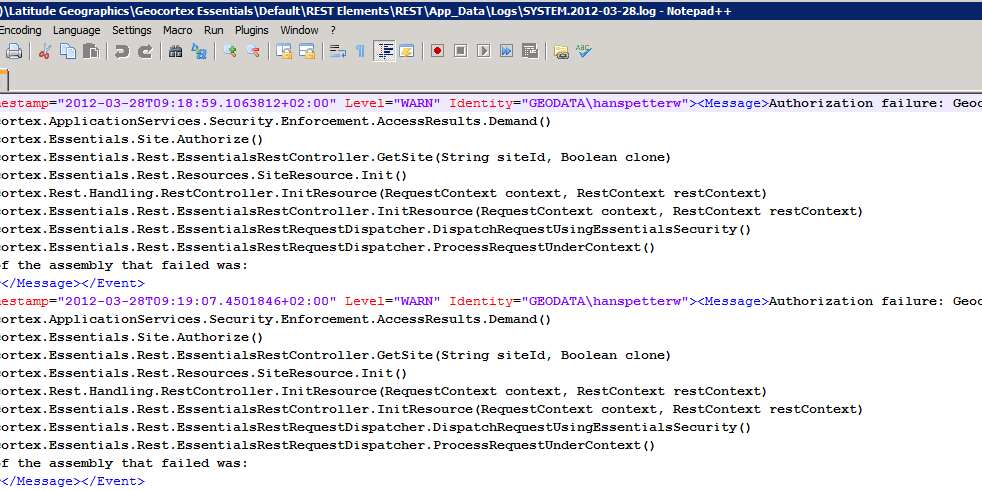Select the partially visible document tab
Viewport: 982px width, 491px height.
click(x=3, y=80)
